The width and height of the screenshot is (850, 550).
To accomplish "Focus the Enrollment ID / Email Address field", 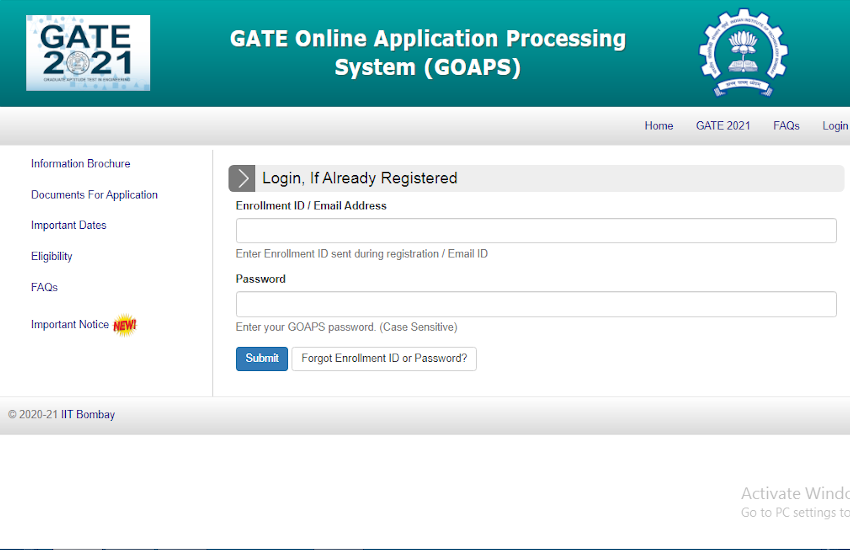I will (536, 230).
